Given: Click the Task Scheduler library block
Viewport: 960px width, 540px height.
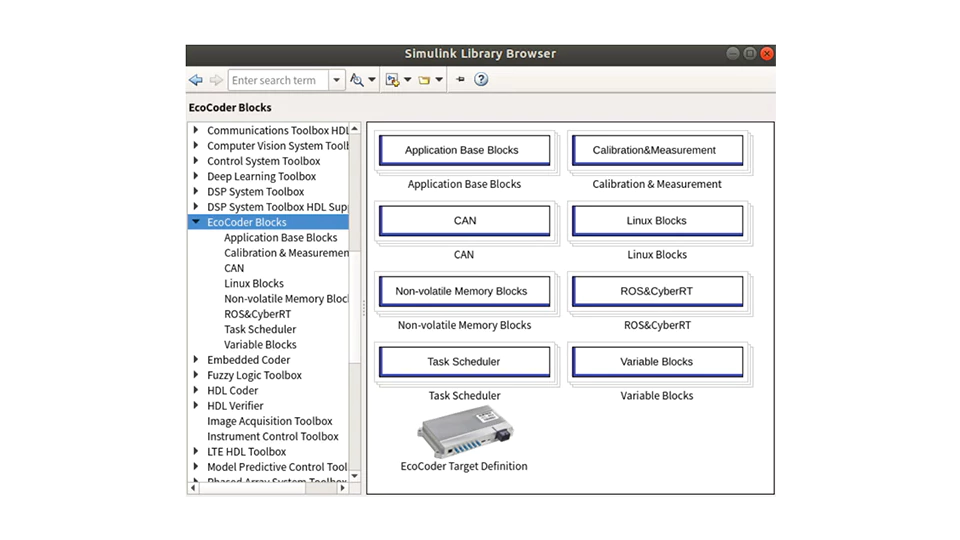Looking at the screenshot, I should [465, 362].
